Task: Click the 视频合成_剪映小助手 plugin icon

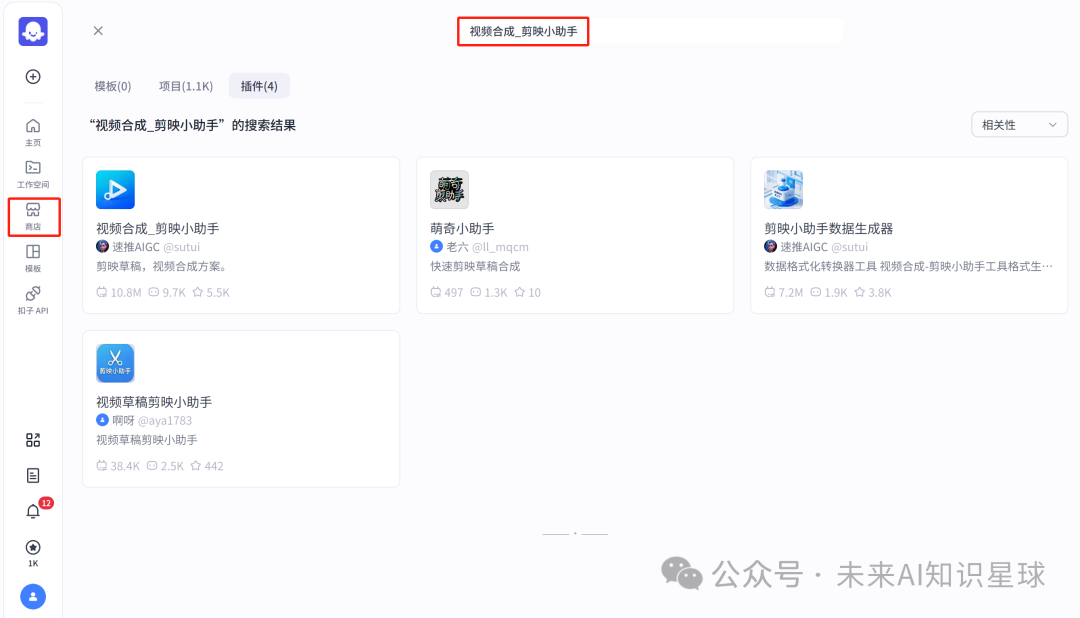Action: tap(115, 189)
